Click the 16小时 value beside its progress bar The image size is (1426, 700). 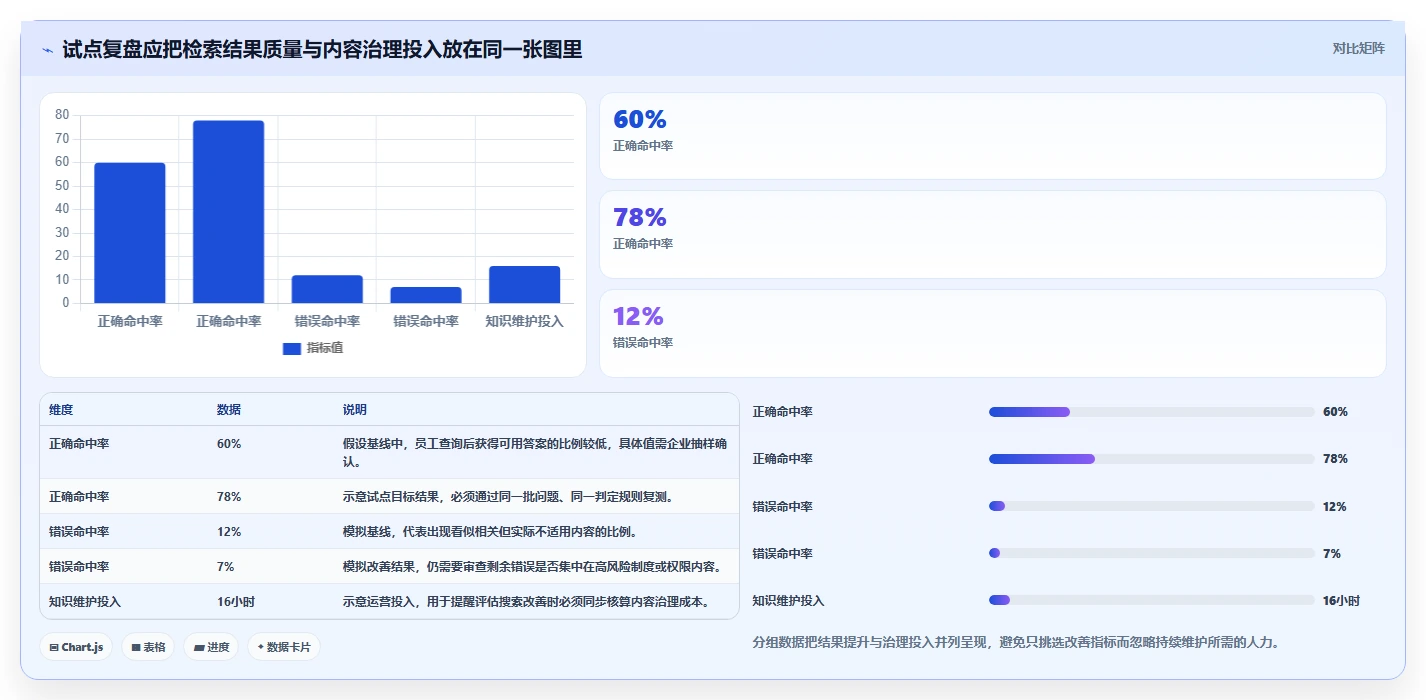[1341, 601]
